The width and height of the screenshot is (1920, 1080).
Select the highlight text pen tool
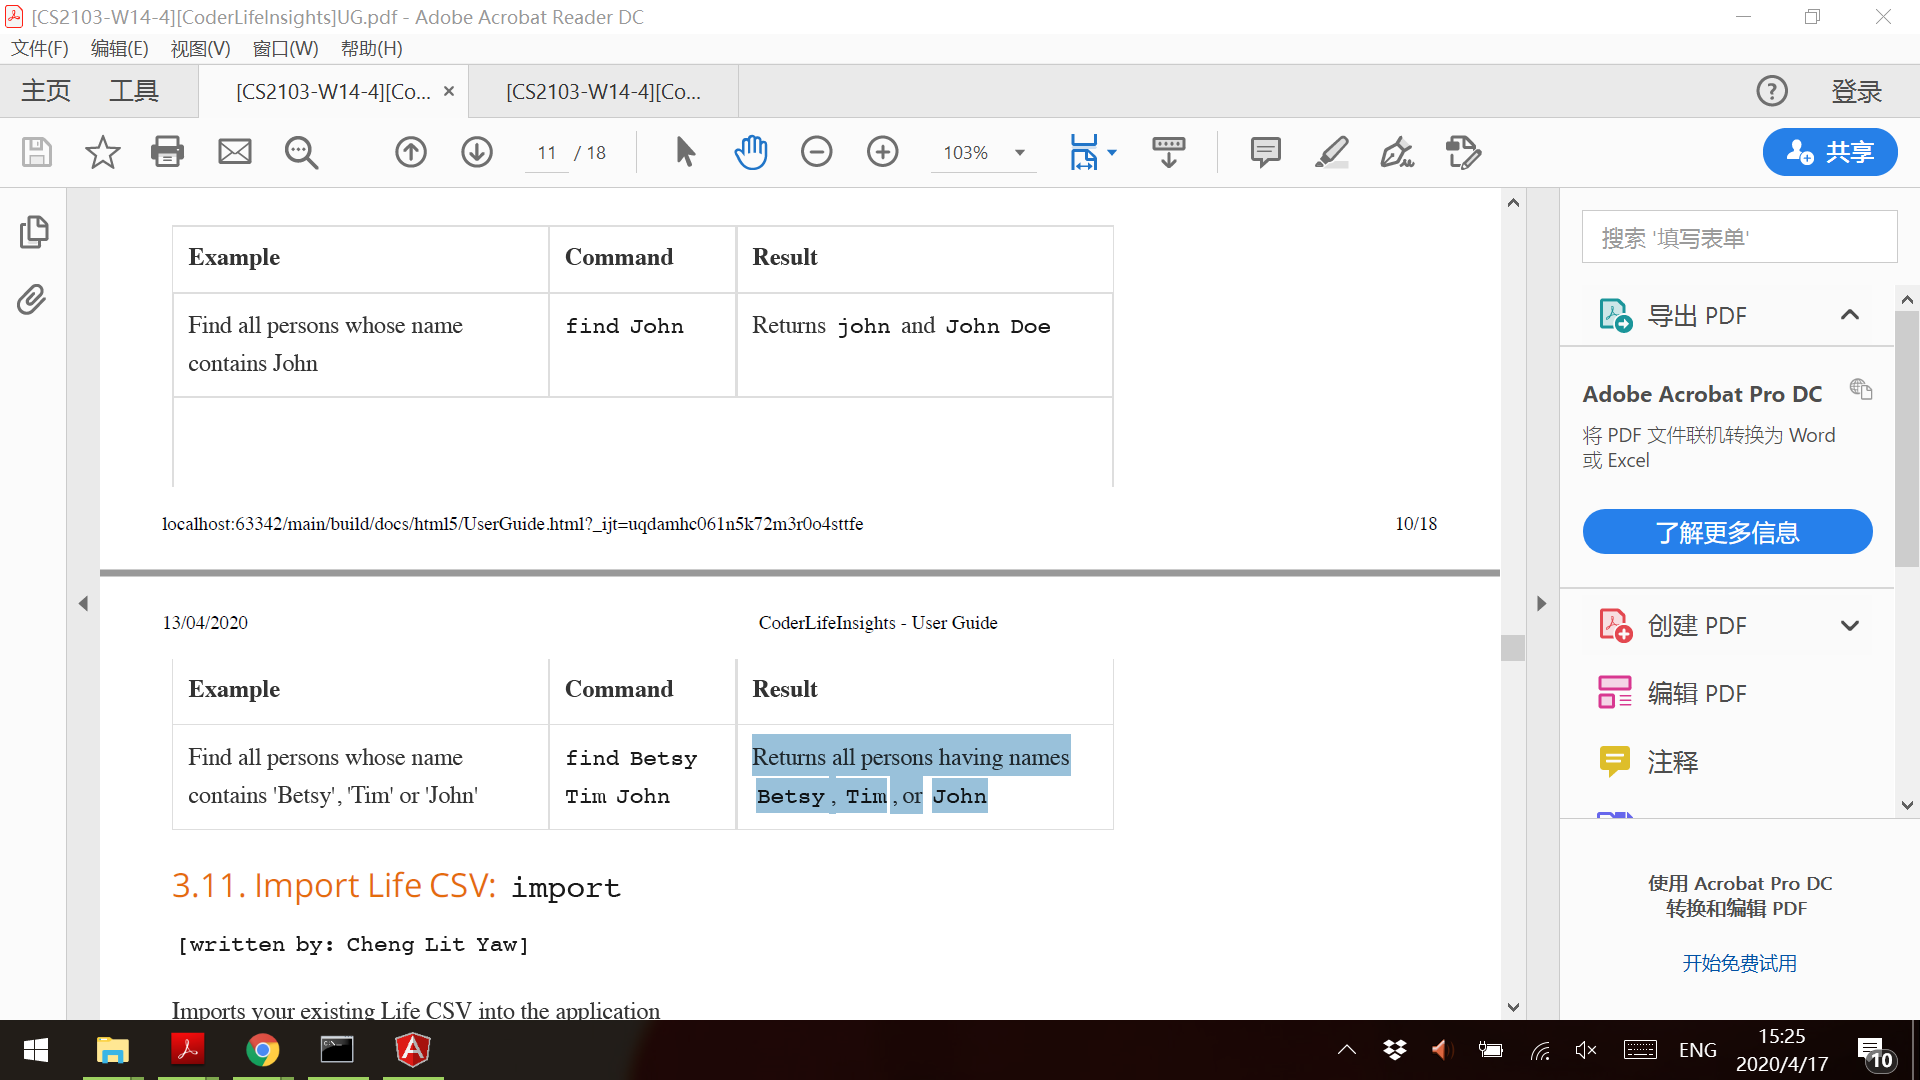(1331, 152)
